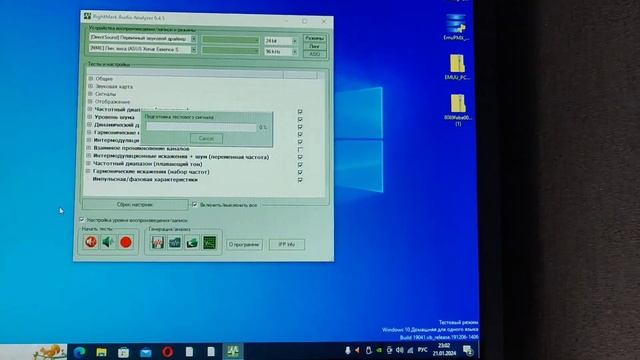
Task: Expand the Сигналы tree node
Action: pos(91,93)
